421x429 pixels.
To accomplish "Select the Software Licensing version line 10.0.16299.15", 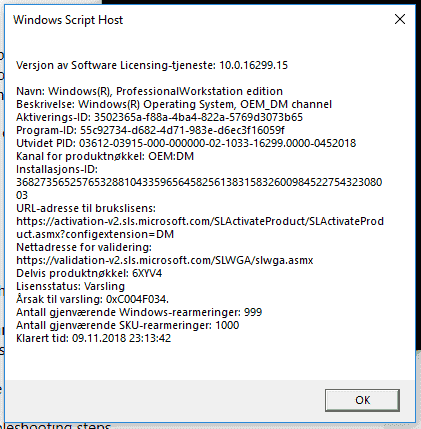I will (152, 65).
